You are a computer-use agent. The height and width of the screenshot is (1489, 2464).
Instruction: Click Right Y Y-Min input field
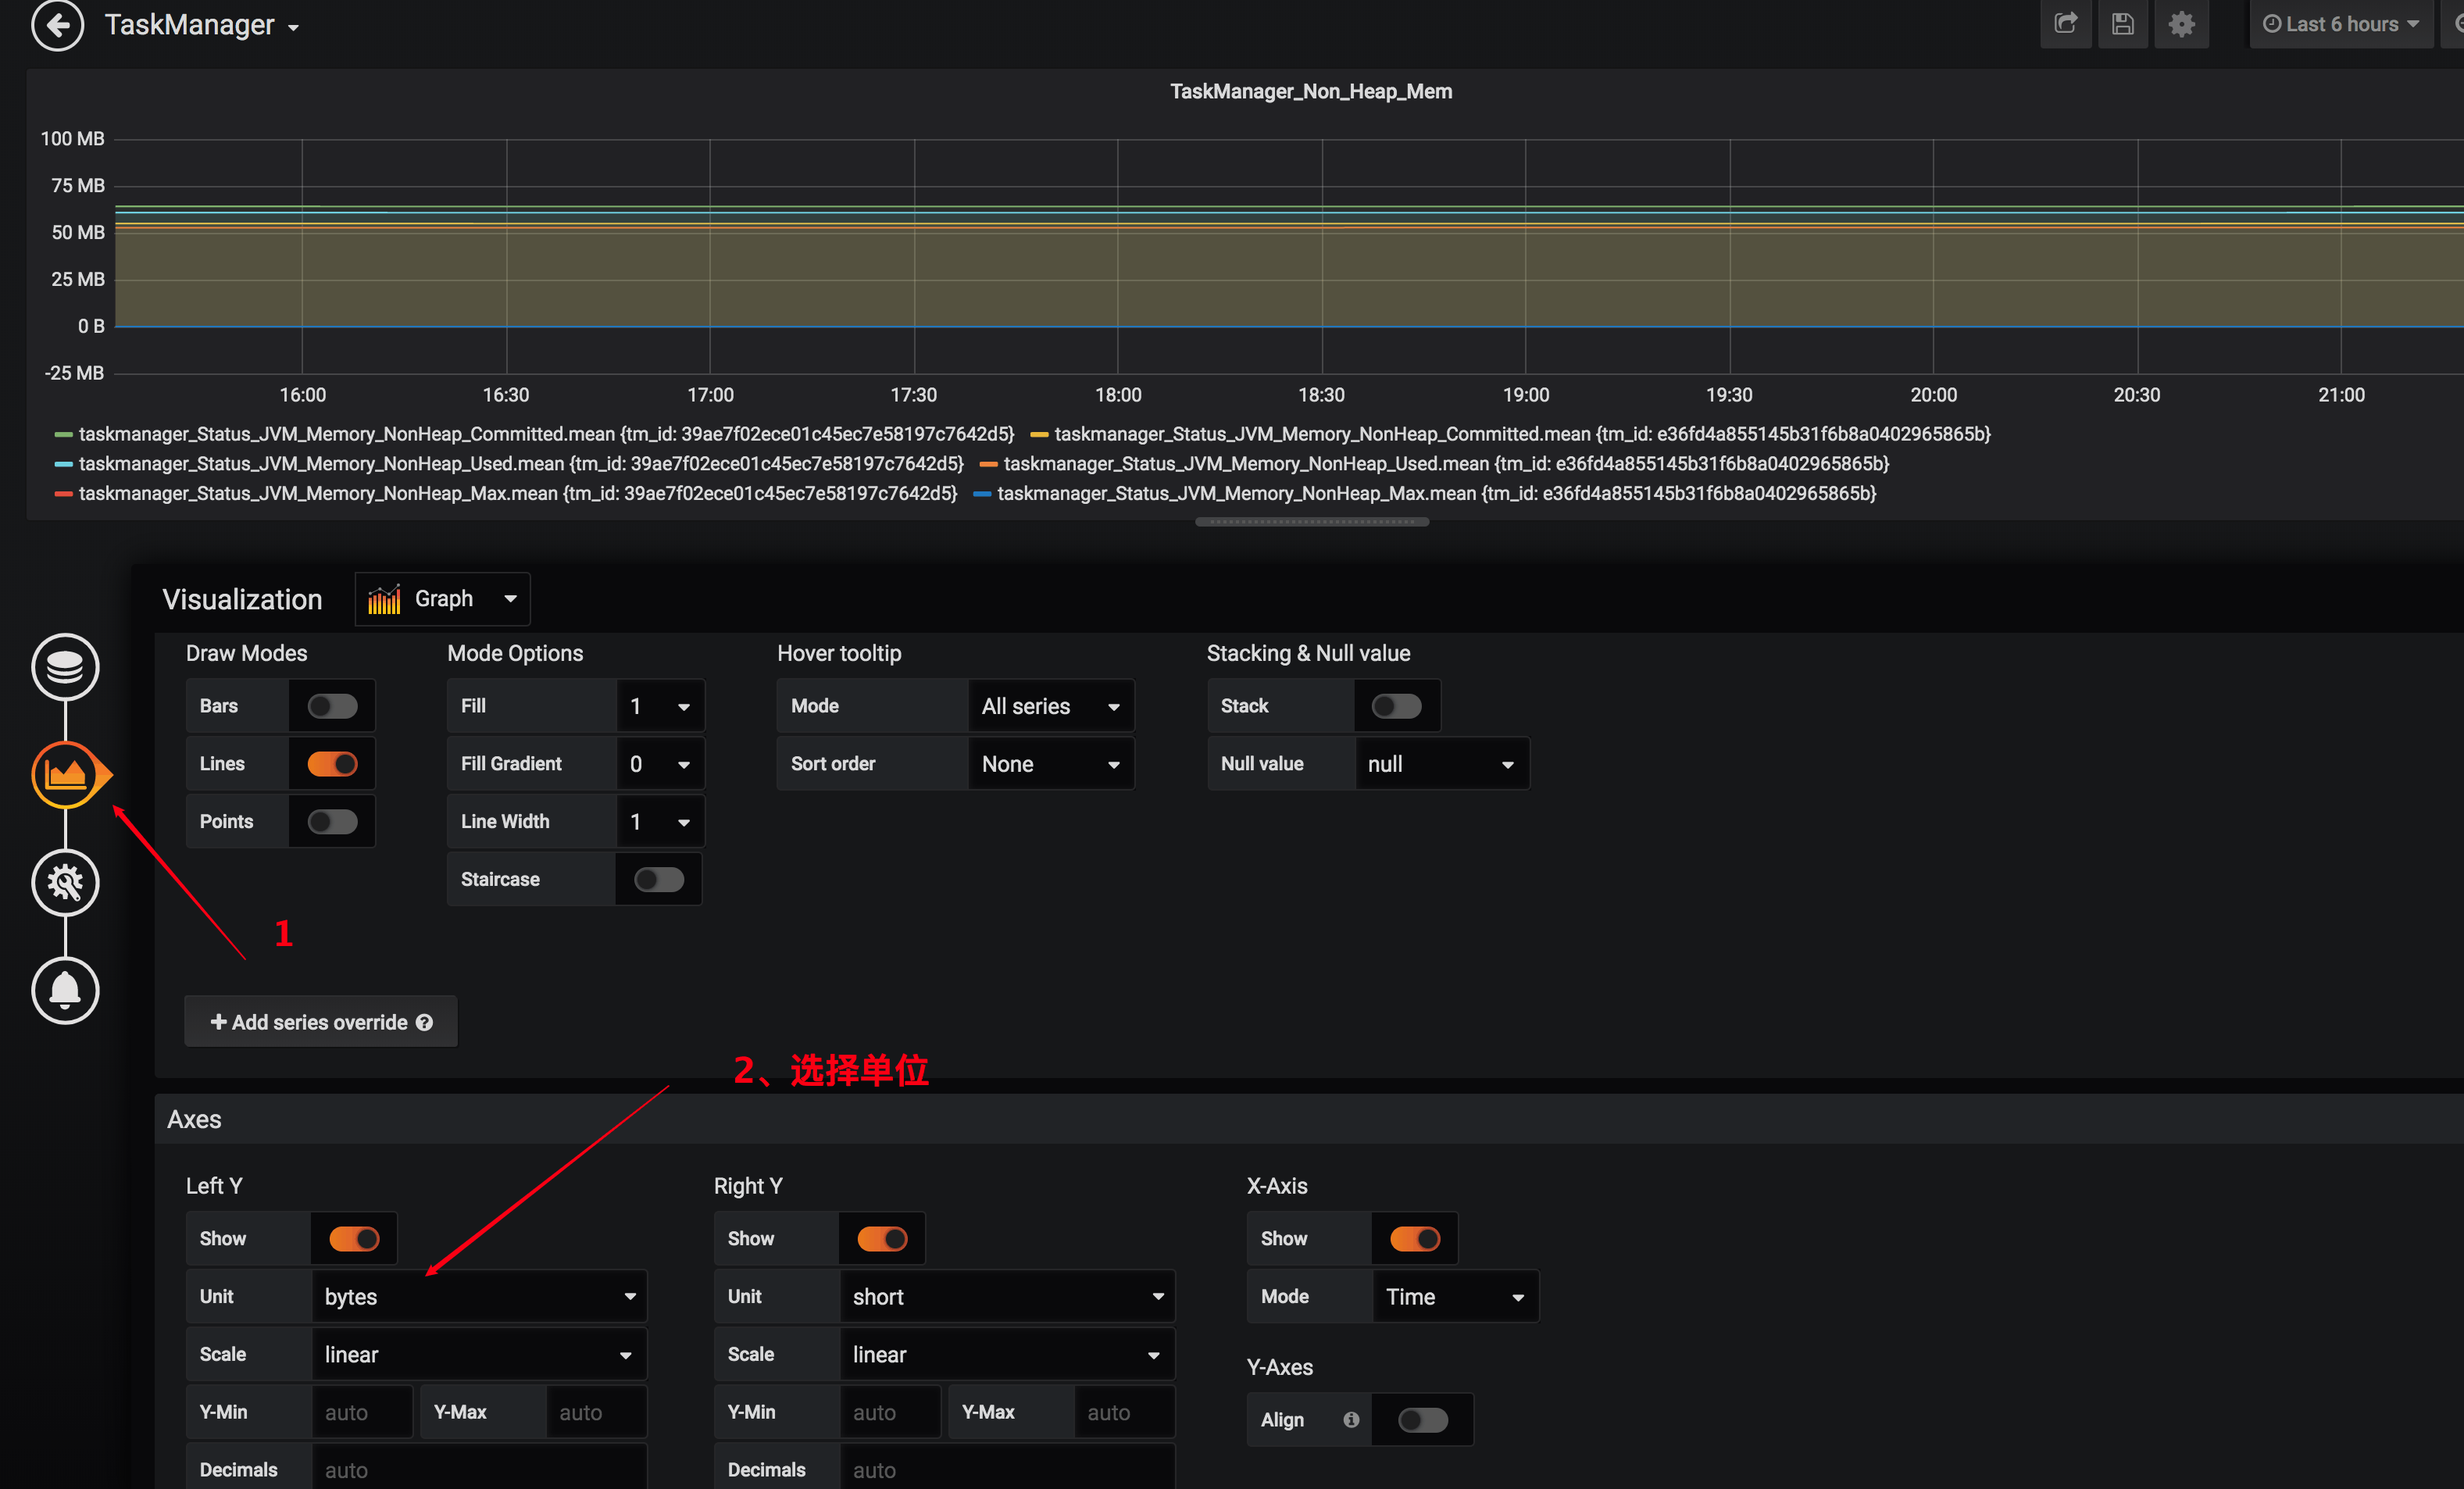[x=891, y=1413]
